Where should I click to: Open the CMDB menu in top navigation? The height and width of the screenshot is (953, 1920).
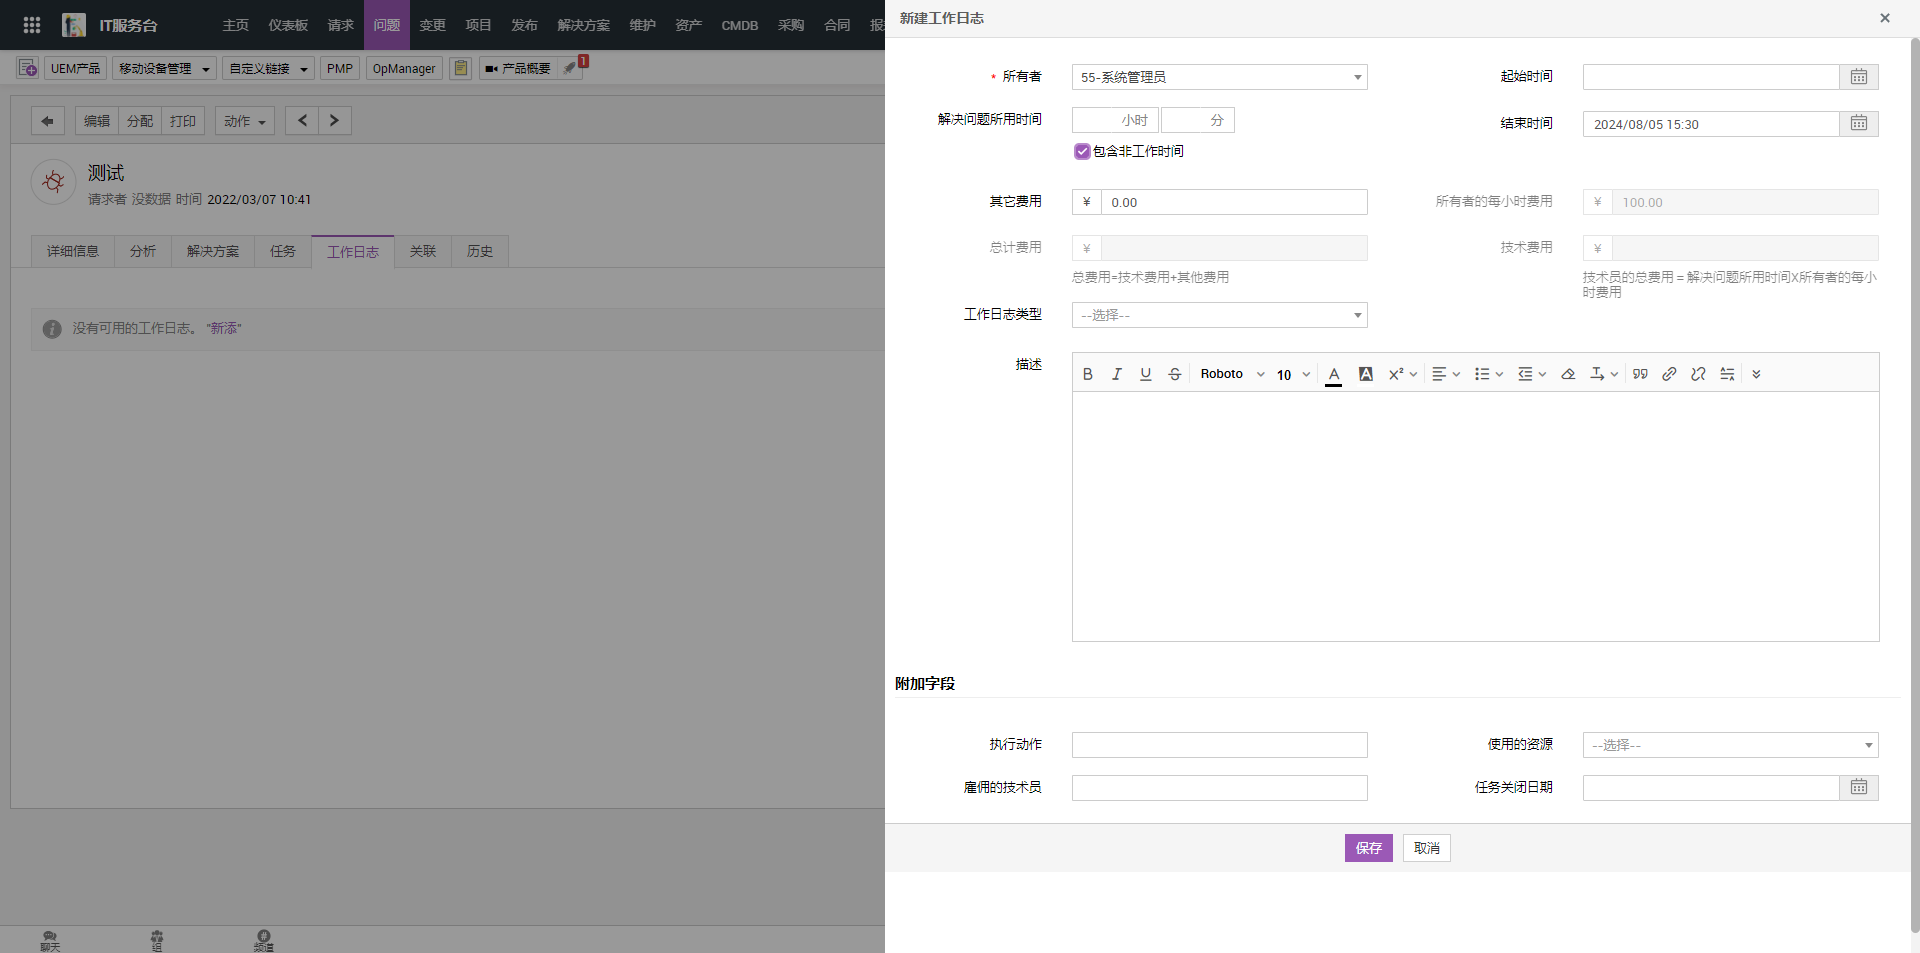(x=739, y=25)
